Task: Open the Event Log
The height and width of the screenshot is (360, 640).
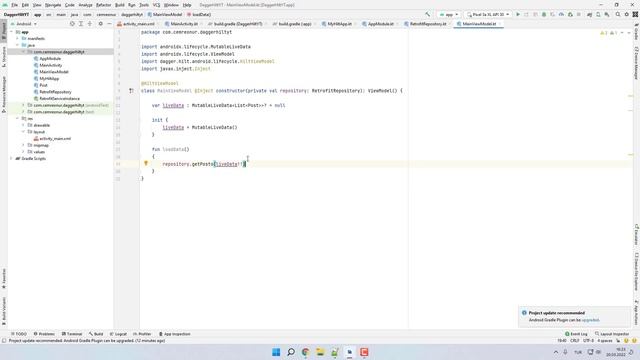Action: click(576, 334)
